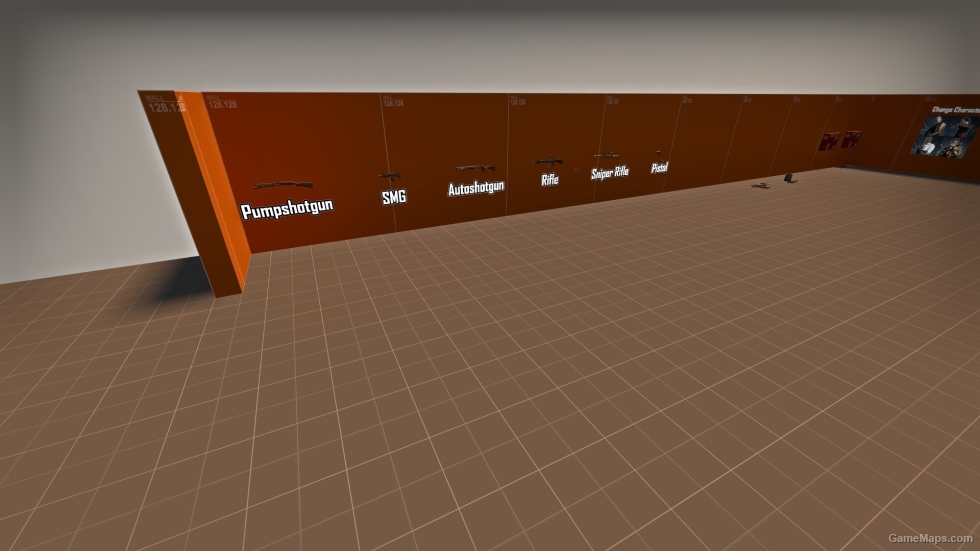
Task: Grab the autoshotgun weapon model
Action: click(476, 169)
